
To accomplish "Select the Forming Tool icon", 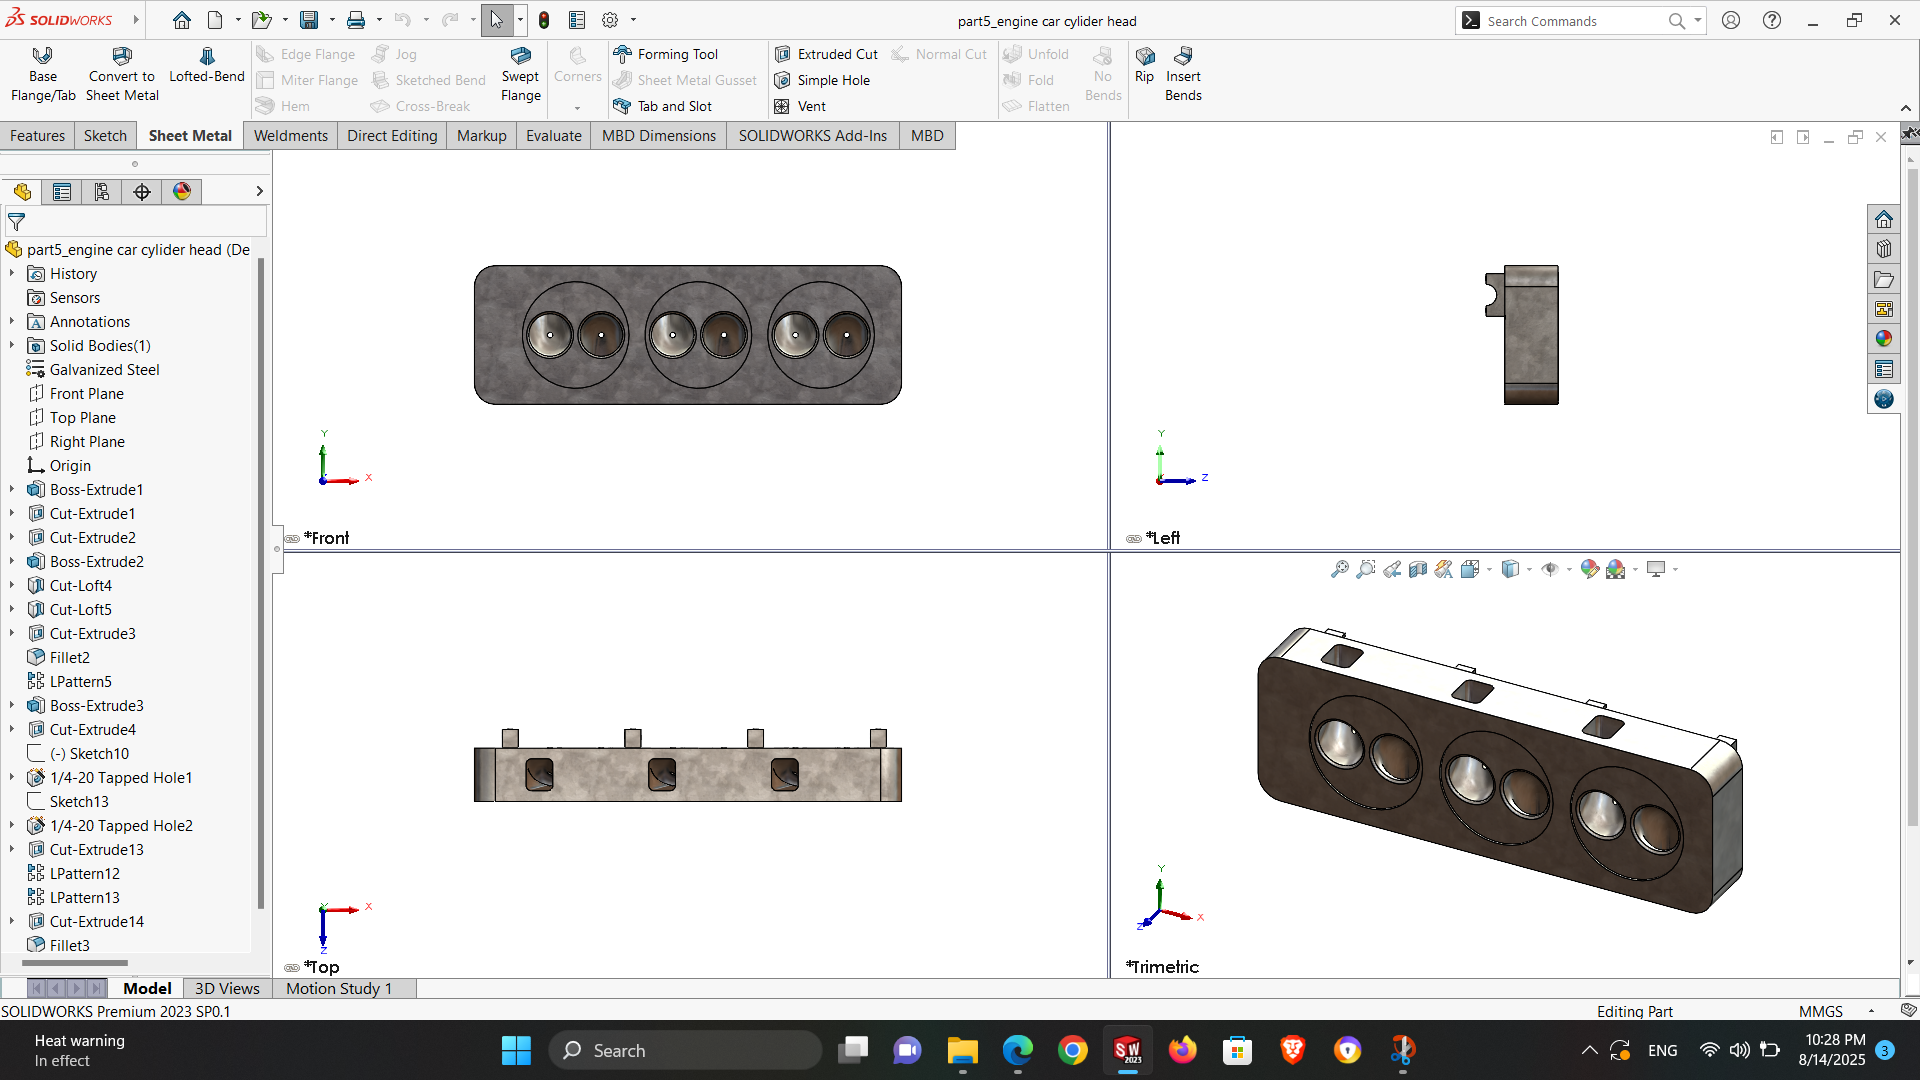I will coord(623,54).
